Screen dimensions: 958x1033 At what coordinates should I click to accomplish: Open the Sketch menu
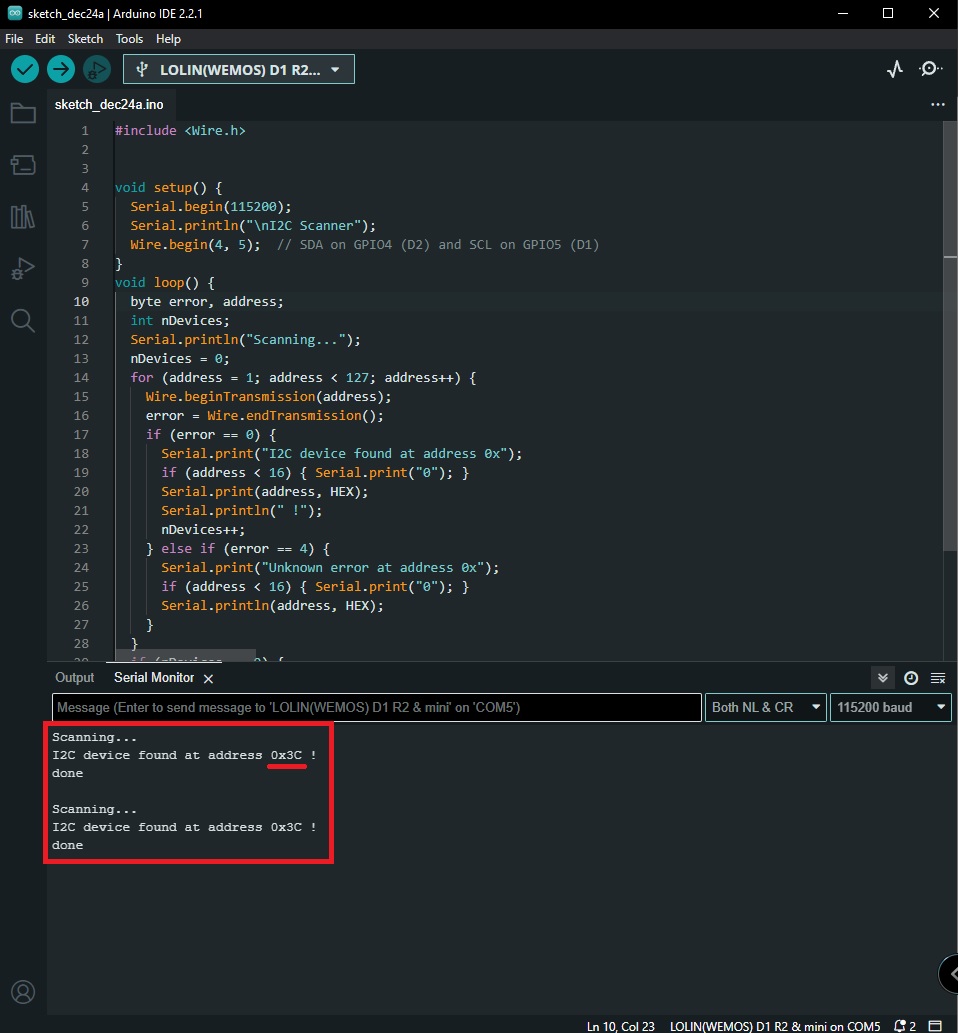click(85, 39)
